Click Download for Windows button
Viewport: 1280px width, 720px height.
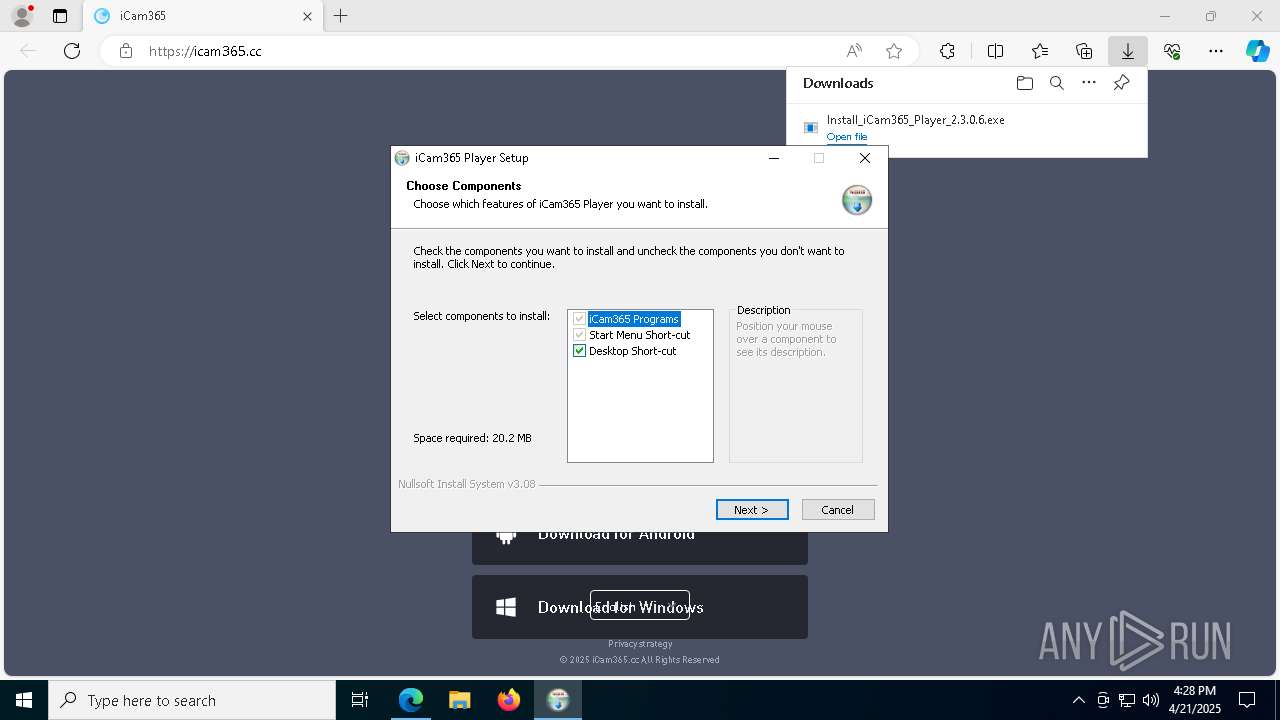click(640, 607)
